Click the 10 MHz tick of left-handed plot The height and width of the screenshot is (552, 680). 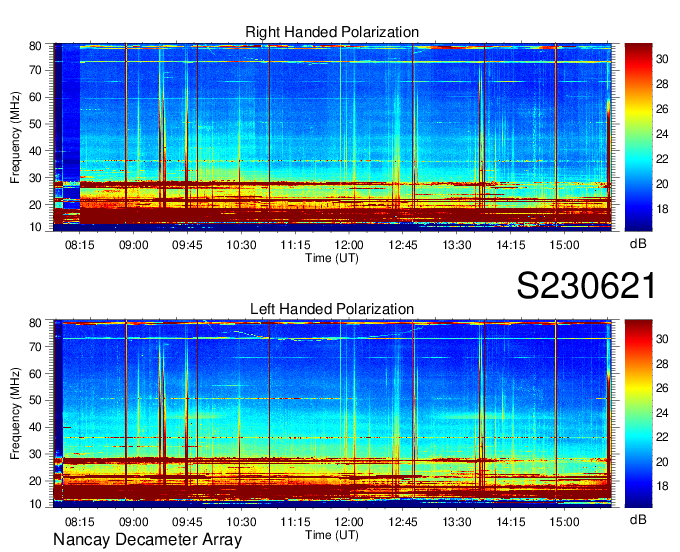pyautogui.click(x=35, y=504)
